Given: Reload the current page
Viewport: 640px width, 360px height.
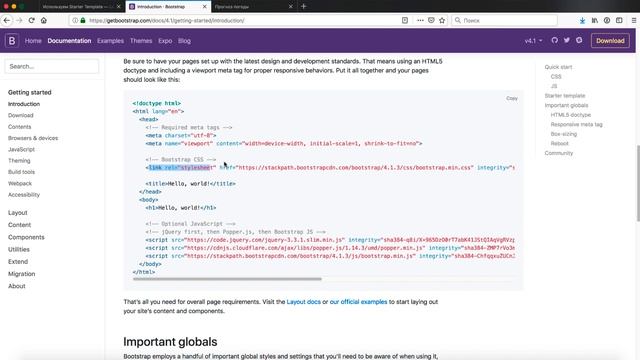Looking at the screenshot, I should [31, 20].
